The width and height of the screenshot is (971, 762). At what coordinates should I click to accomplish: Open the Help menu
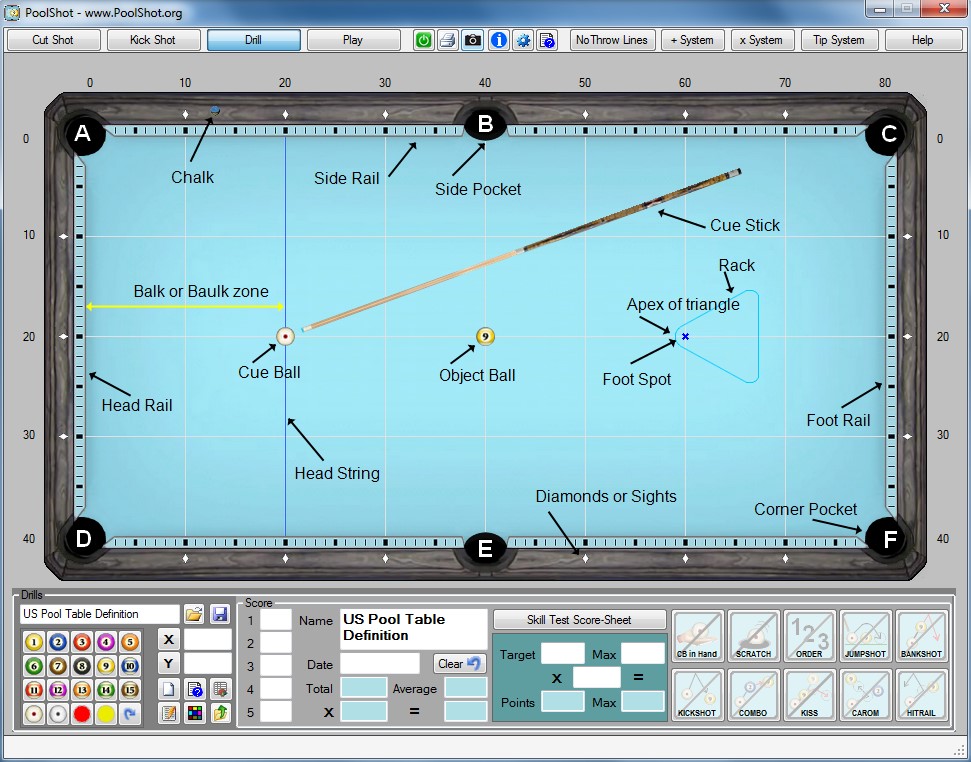(923, 40)
